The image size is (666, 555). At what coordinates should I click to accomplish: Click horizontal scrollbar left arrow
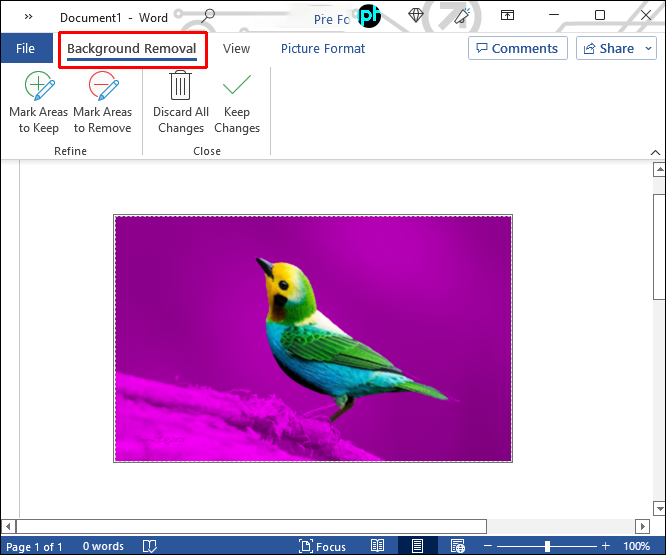8,527
